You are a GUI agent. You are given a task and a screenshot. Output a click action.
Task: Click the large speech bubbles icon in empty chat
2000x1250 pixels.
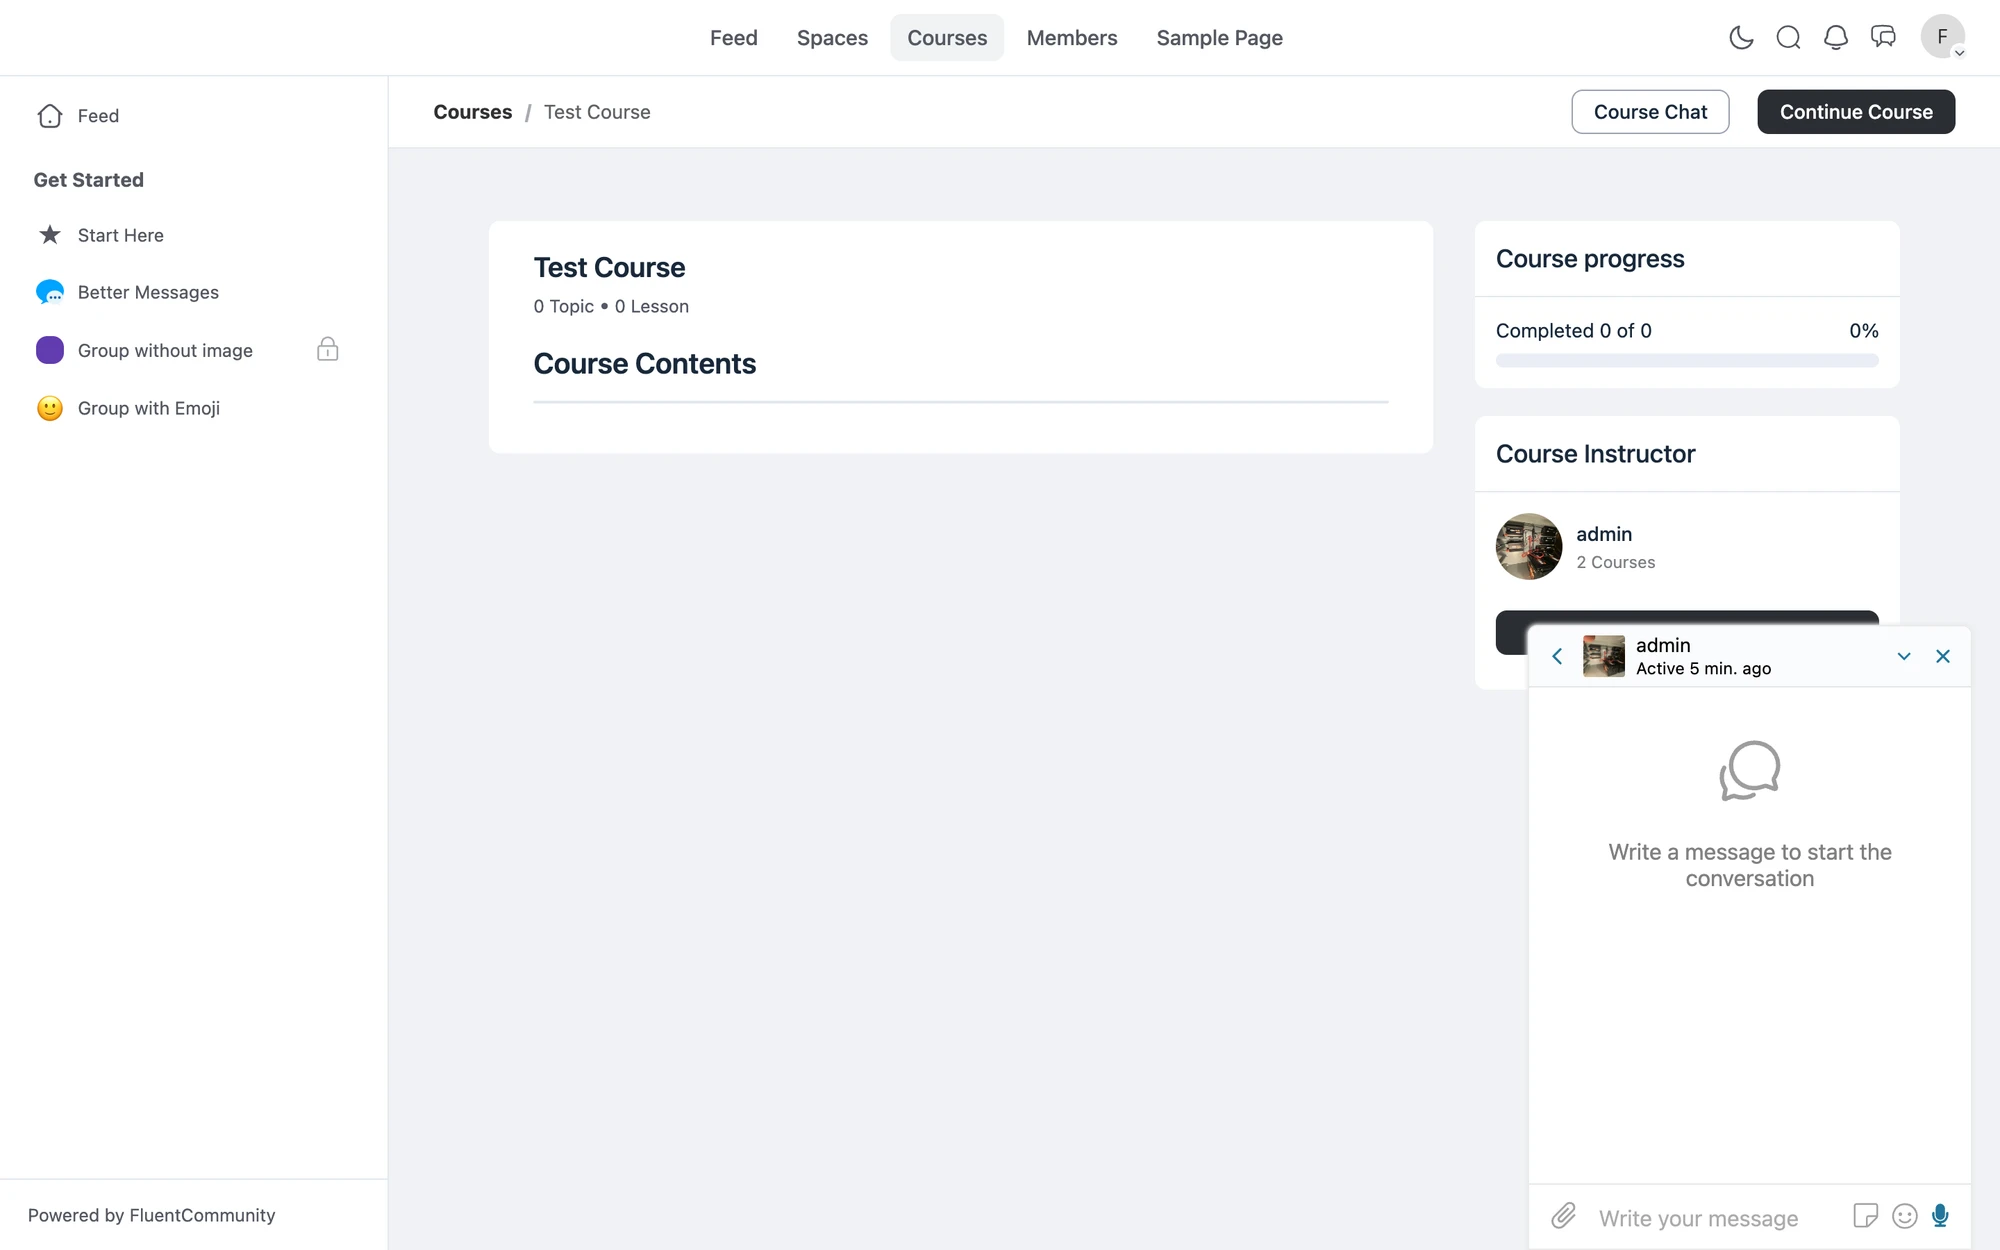tap(1750, 770)
